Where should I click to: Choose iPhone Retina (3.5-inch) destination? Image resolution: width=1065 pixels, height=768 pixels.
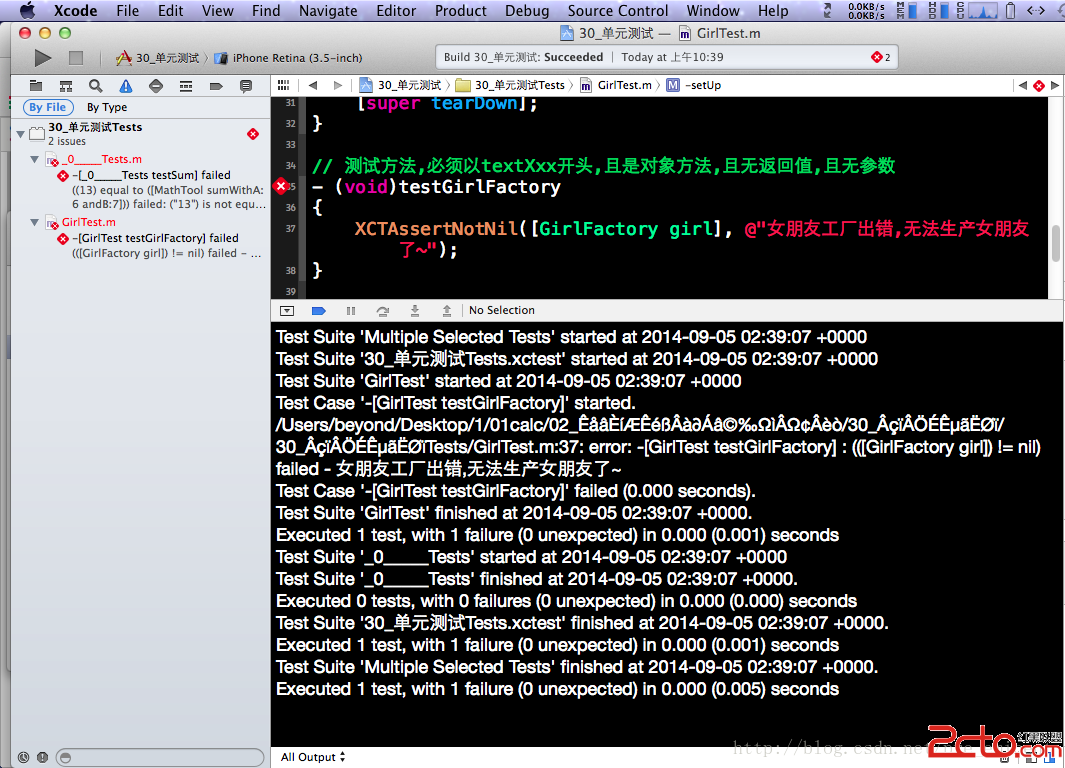pyautogui.click(x=289, y=58)
